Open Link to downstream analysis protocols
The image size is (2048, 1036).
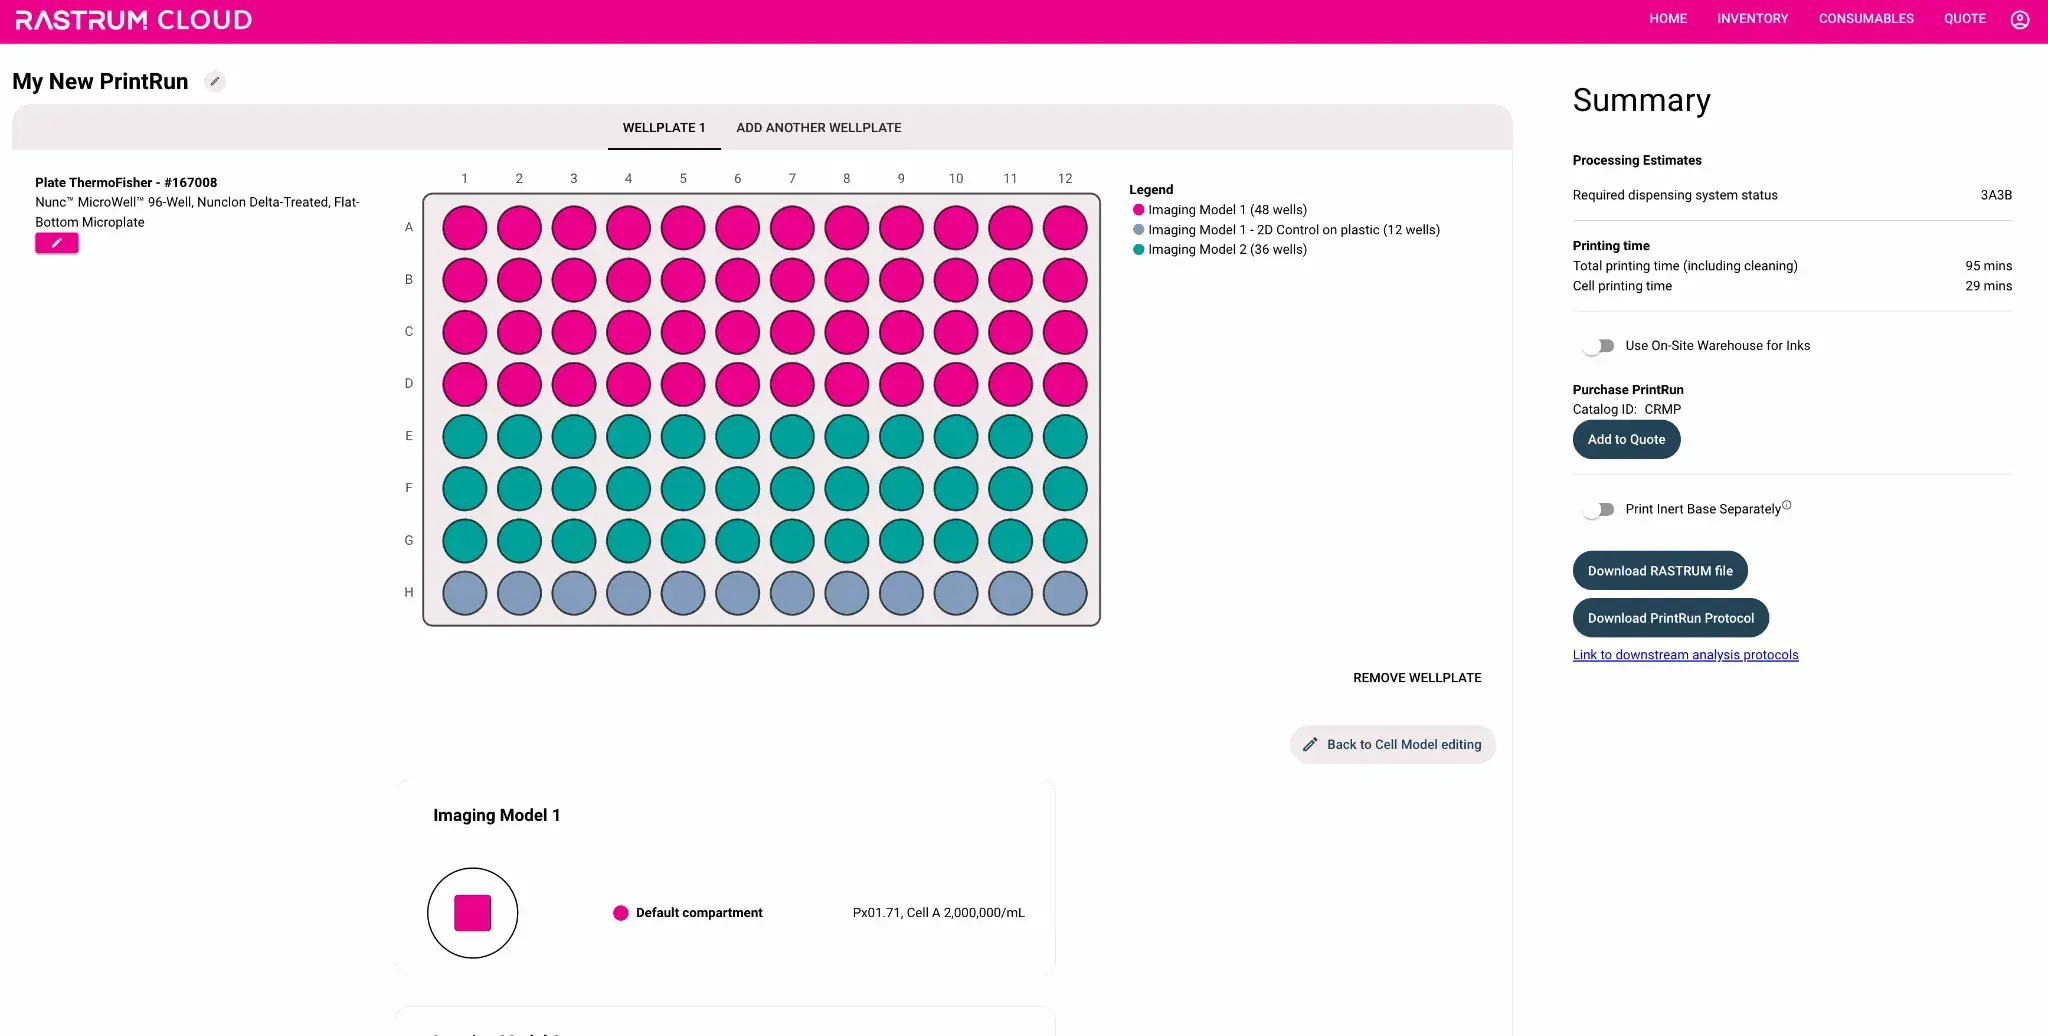1685,654
